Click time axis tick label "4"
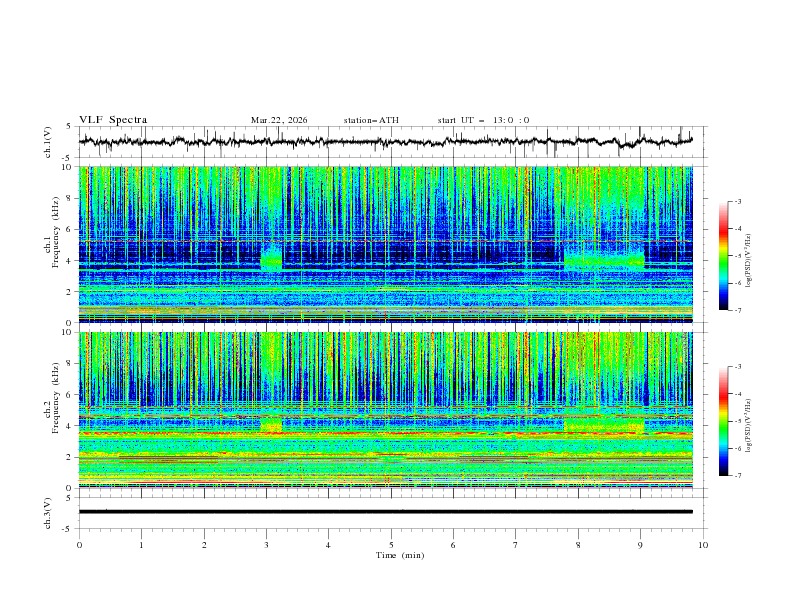This screenshot has height=612, width=792. pyautogui.click(x=328, y=545)
